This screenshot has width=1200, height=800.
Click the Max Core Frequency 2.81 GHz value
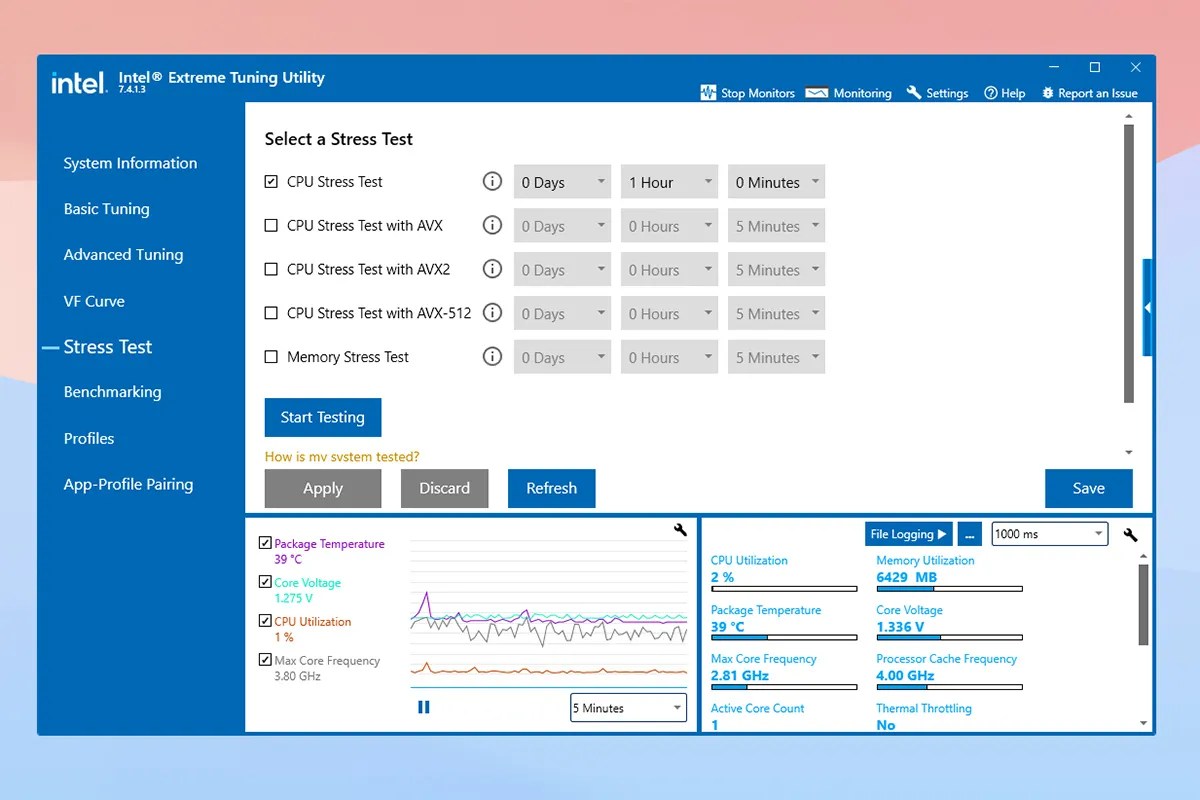coord(740,676)
